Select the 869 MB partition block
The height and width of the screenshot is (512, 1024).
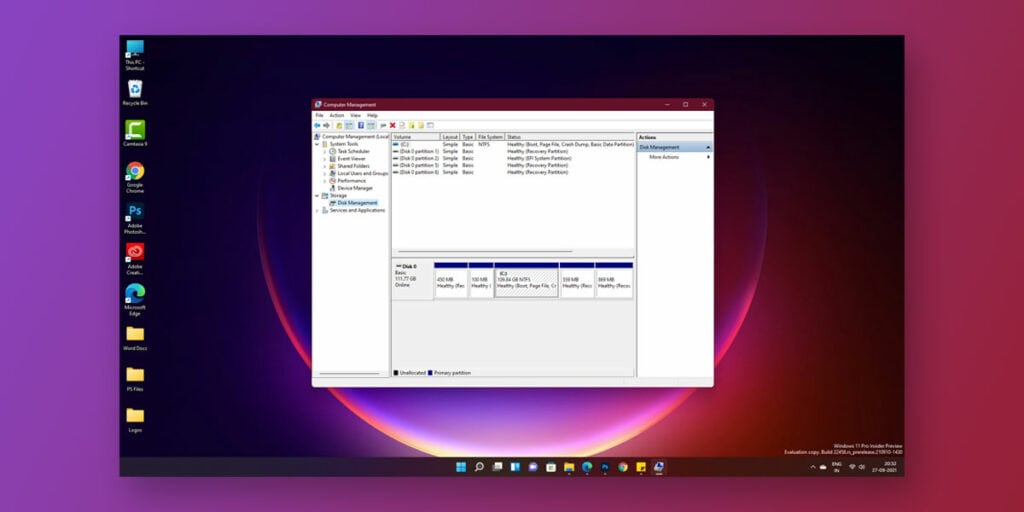click(x=615, y=281)
